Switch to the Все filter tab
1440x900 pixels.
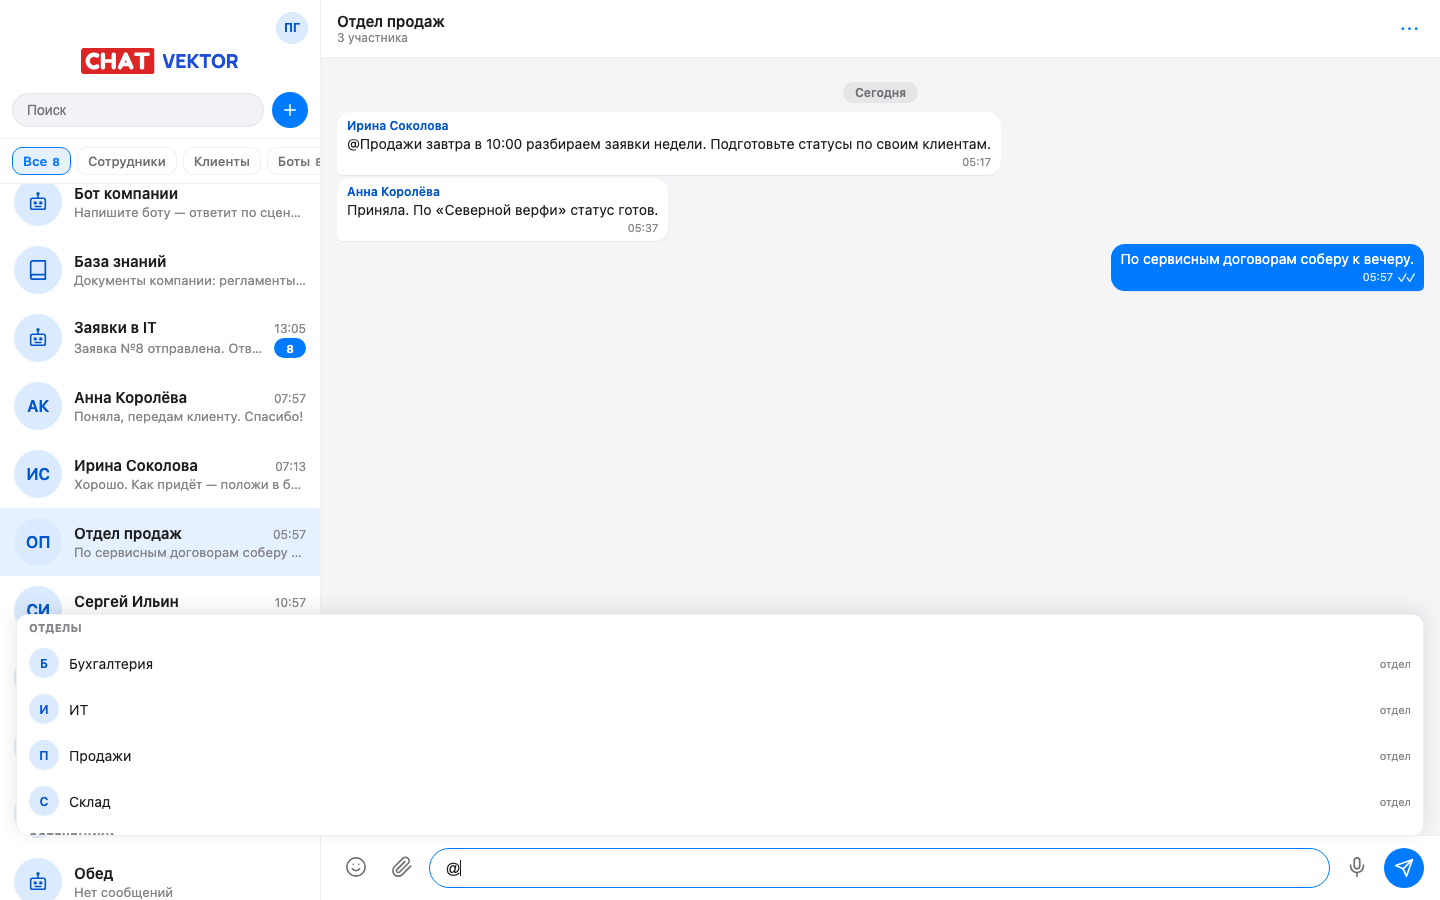41,161
